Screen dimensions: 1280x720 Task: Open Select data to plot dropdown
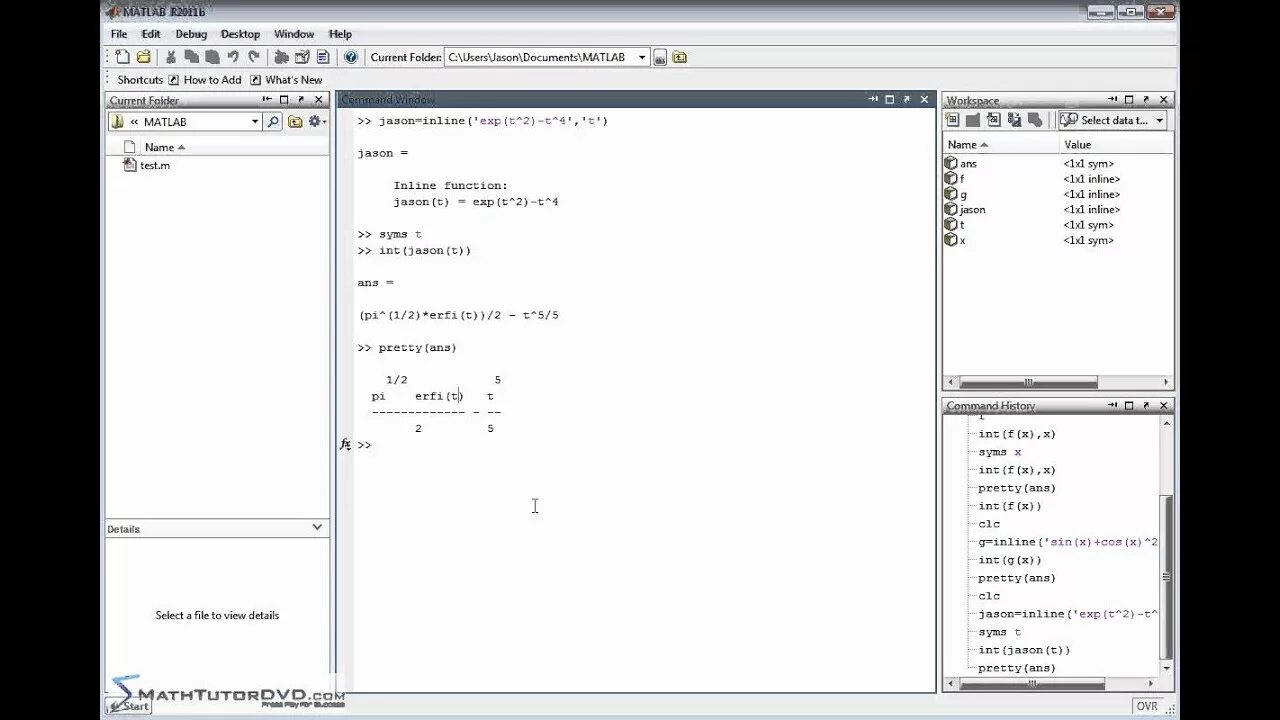pos(1113,120)
